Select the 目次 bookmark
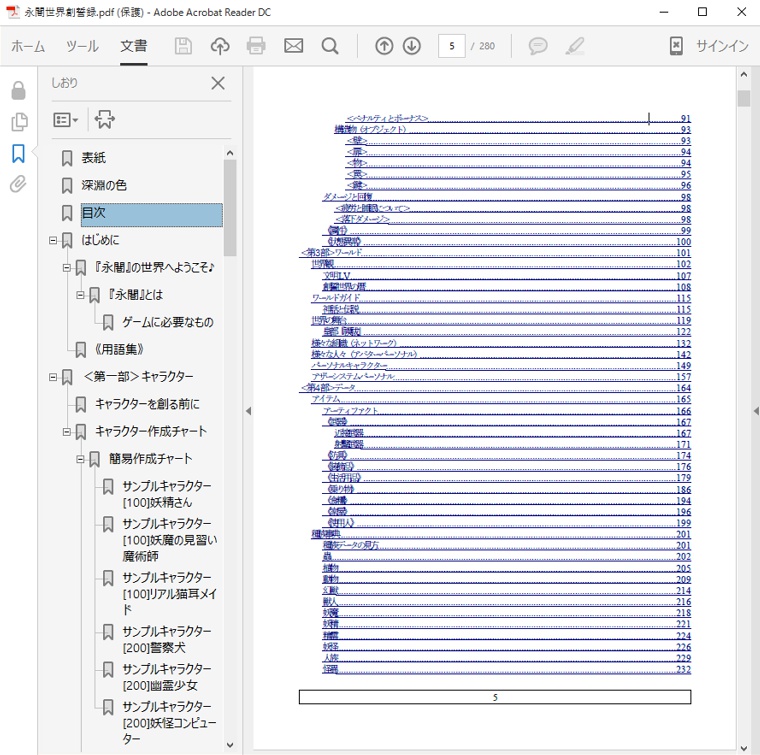760x755 pixels. pyautogui.click(x=152, y=215)
